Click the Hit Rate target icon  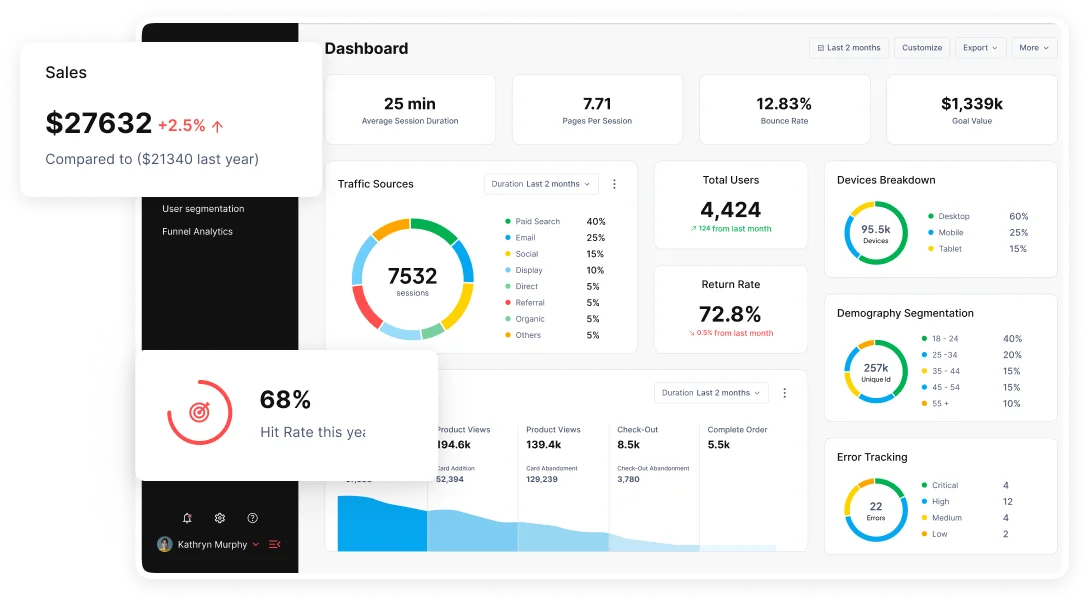pos(200,412)
